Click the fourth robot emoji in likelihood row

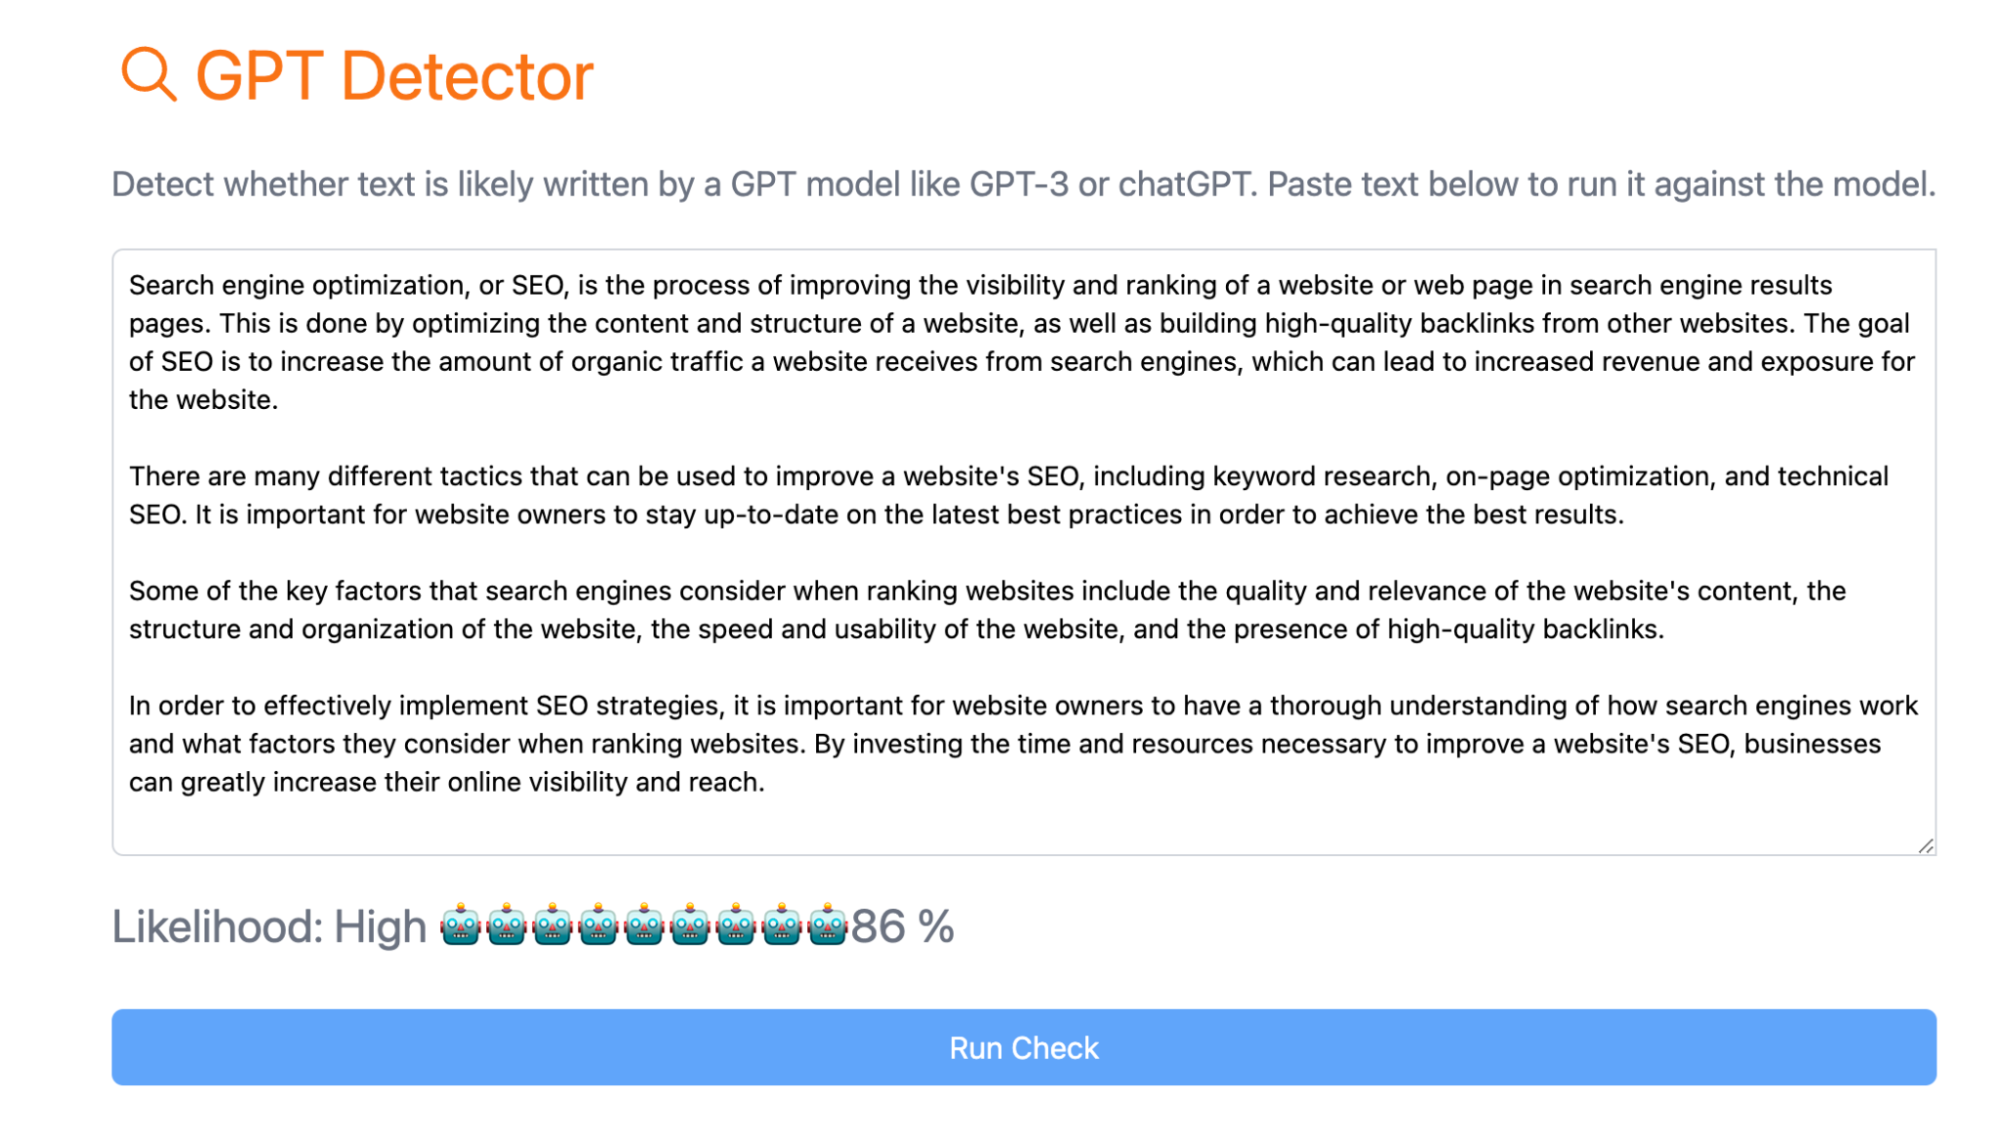599,925
